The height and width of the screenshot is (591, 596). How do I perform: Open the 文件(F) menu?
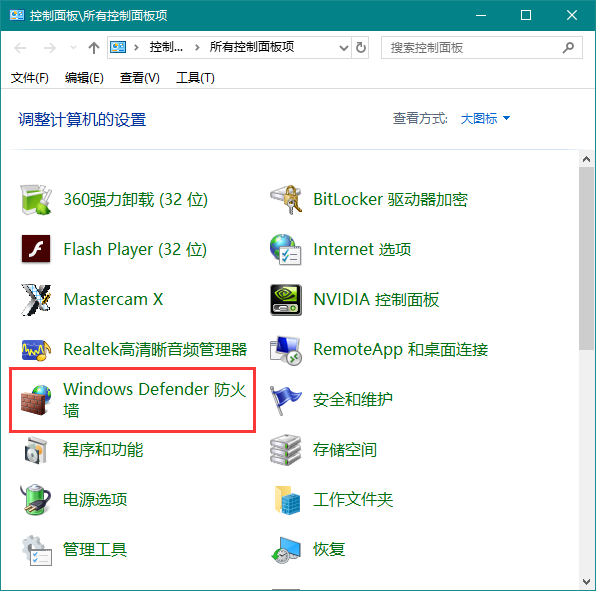click(x=30, y=78)
